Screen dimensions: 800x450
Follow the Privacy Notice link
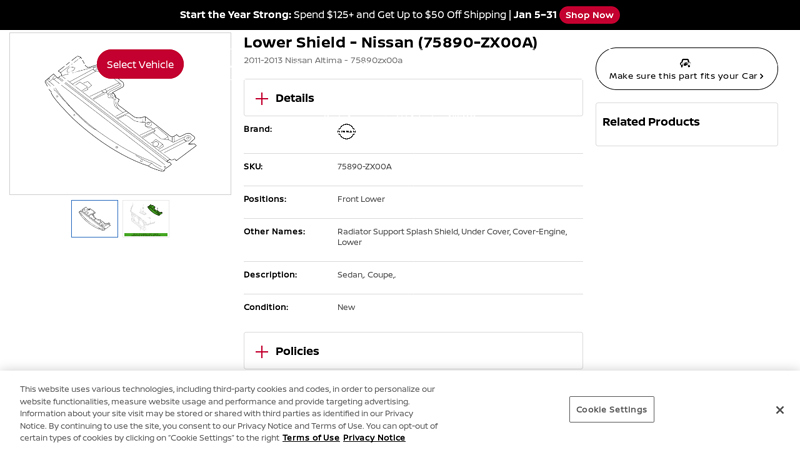pyautogui.click(x=374, y=438)
